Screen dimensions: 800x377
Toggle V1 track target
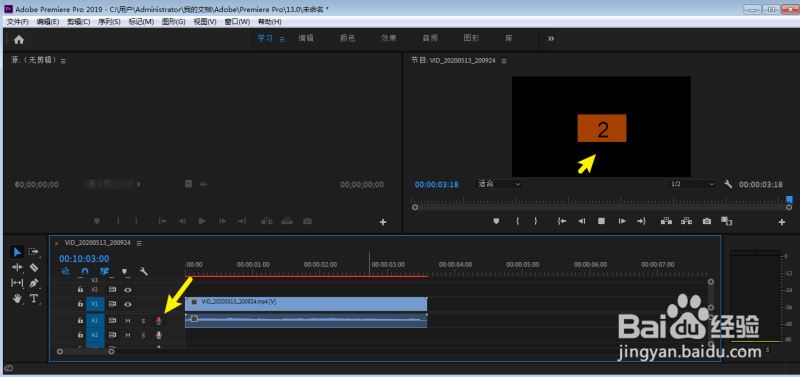95,305
